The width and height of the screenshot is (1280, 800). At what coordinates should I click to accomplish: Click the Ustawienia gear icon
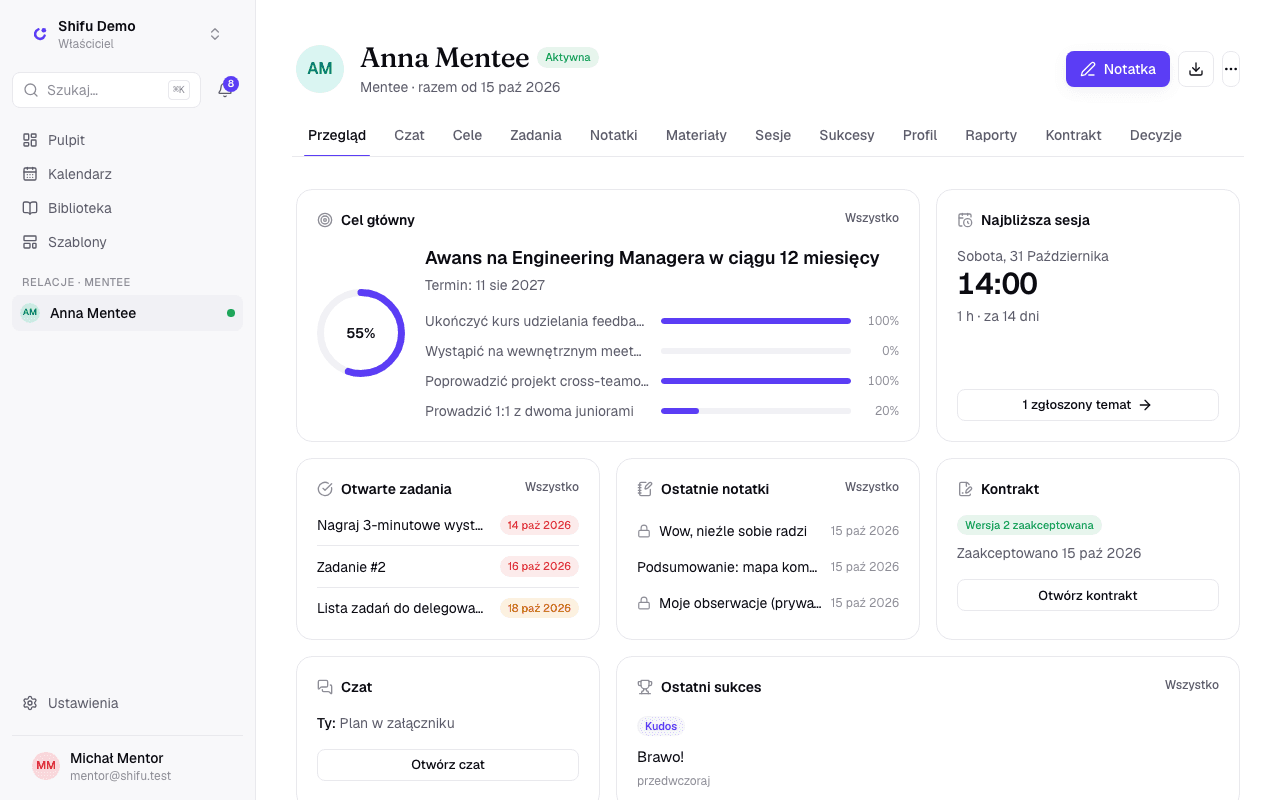tap(30, 703)
